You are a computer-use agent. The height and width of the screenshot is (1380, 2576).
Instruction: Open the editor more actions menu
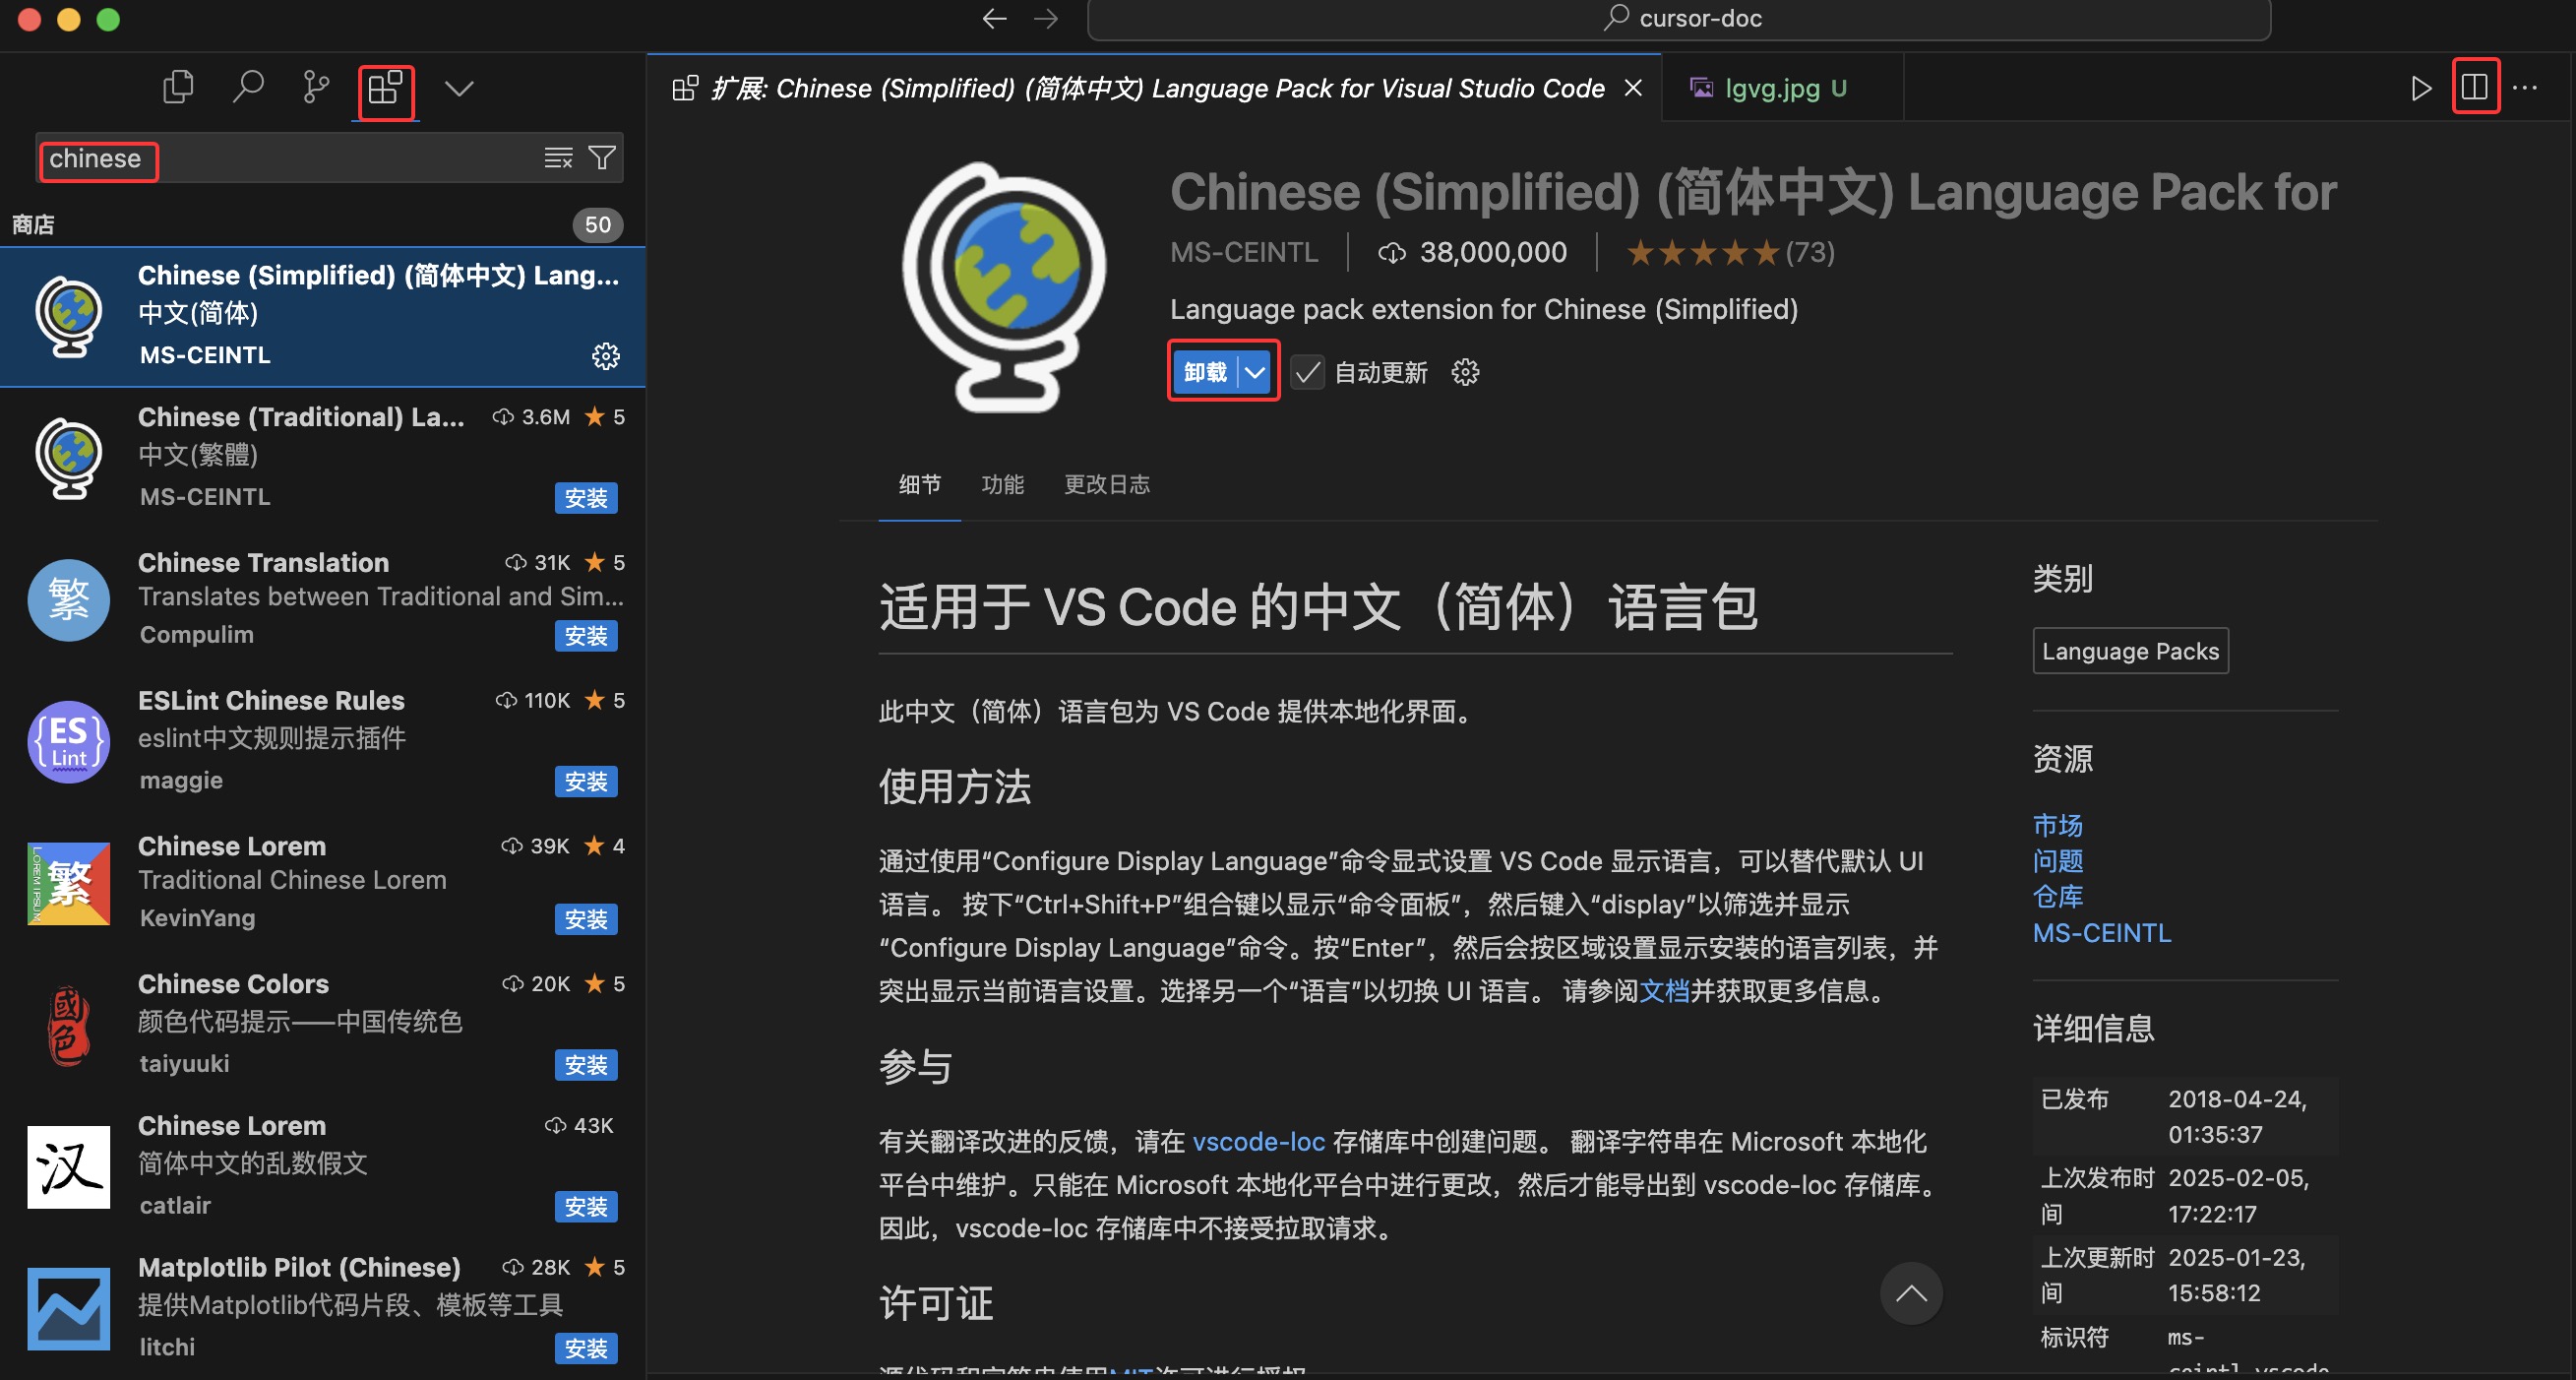[2525, 88]
